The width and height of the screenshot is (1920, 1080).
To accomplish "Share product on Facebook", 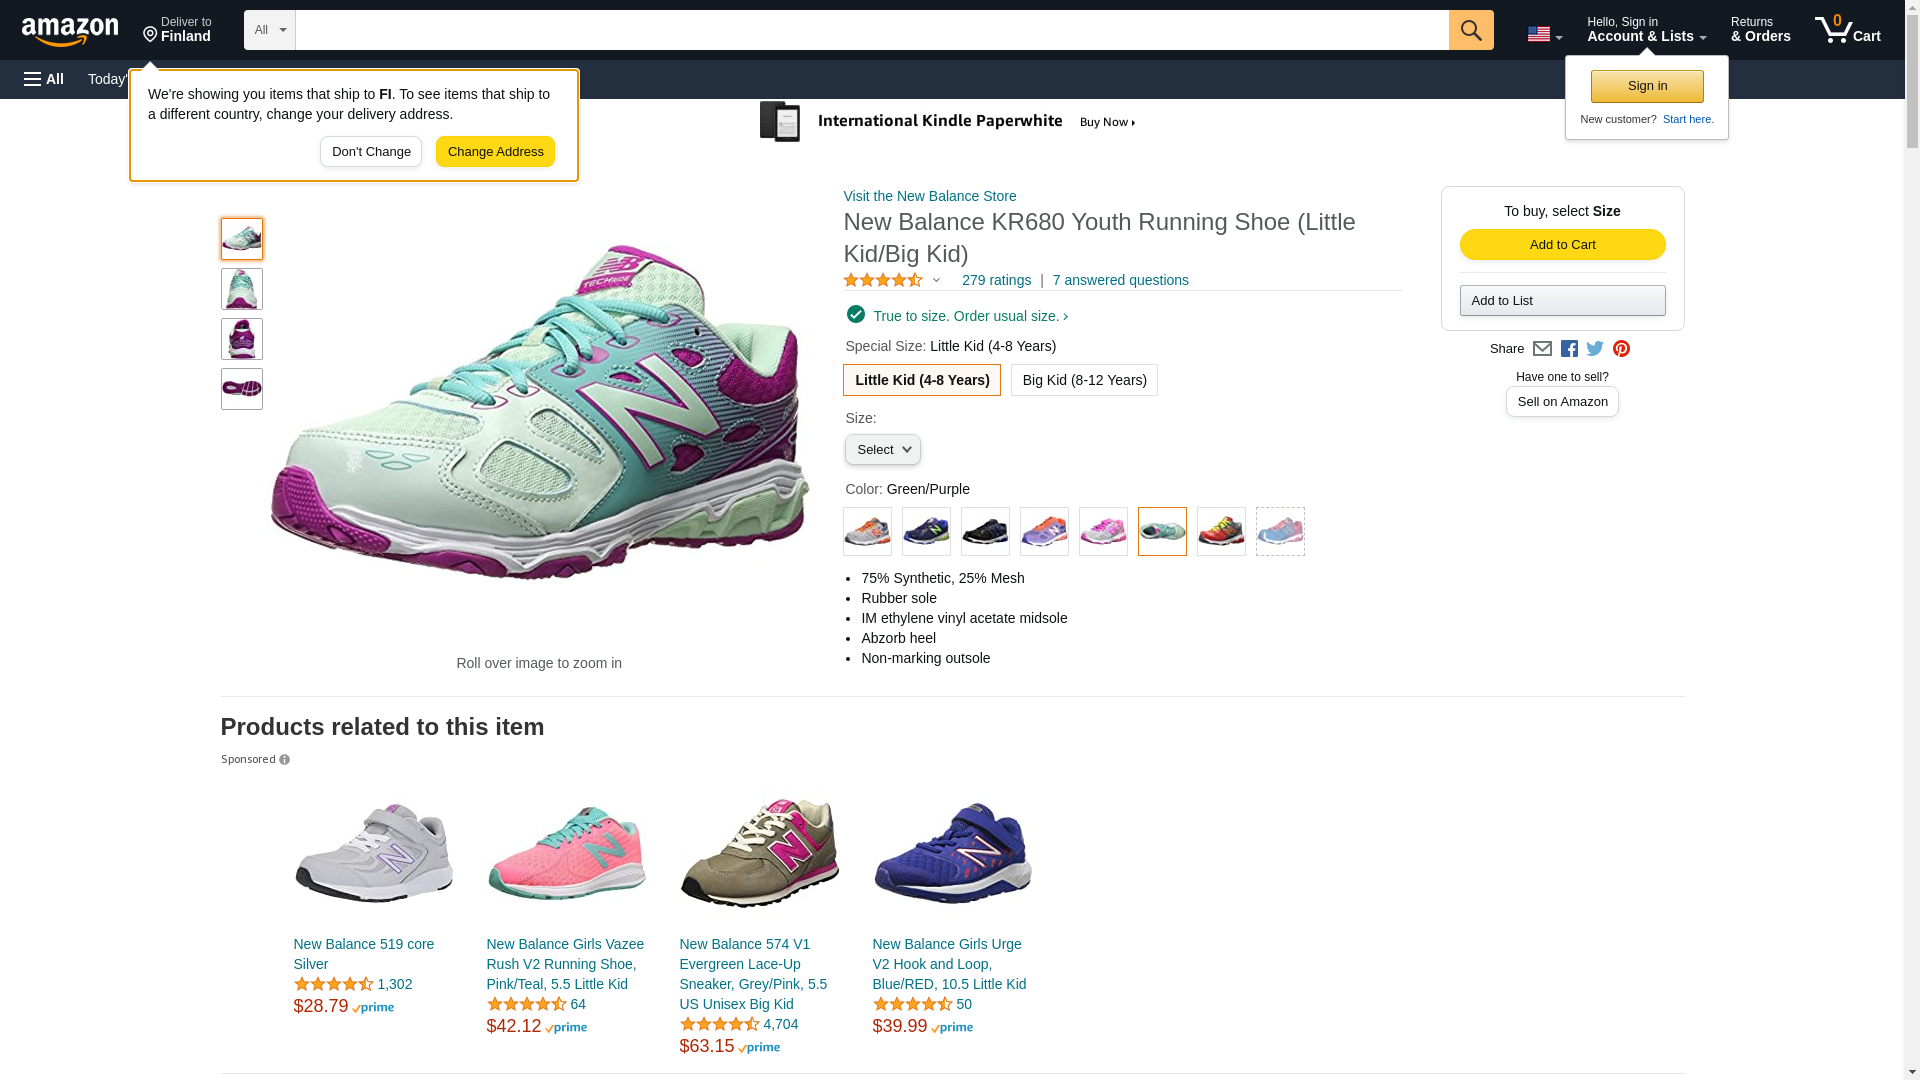I will (x=1569, y=349).
